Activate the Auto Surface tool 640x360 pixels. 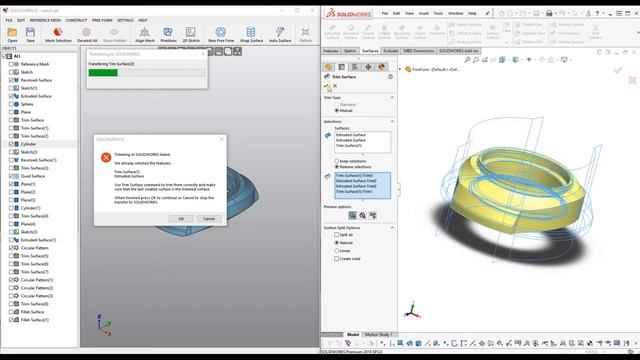[x=280, y=34]
